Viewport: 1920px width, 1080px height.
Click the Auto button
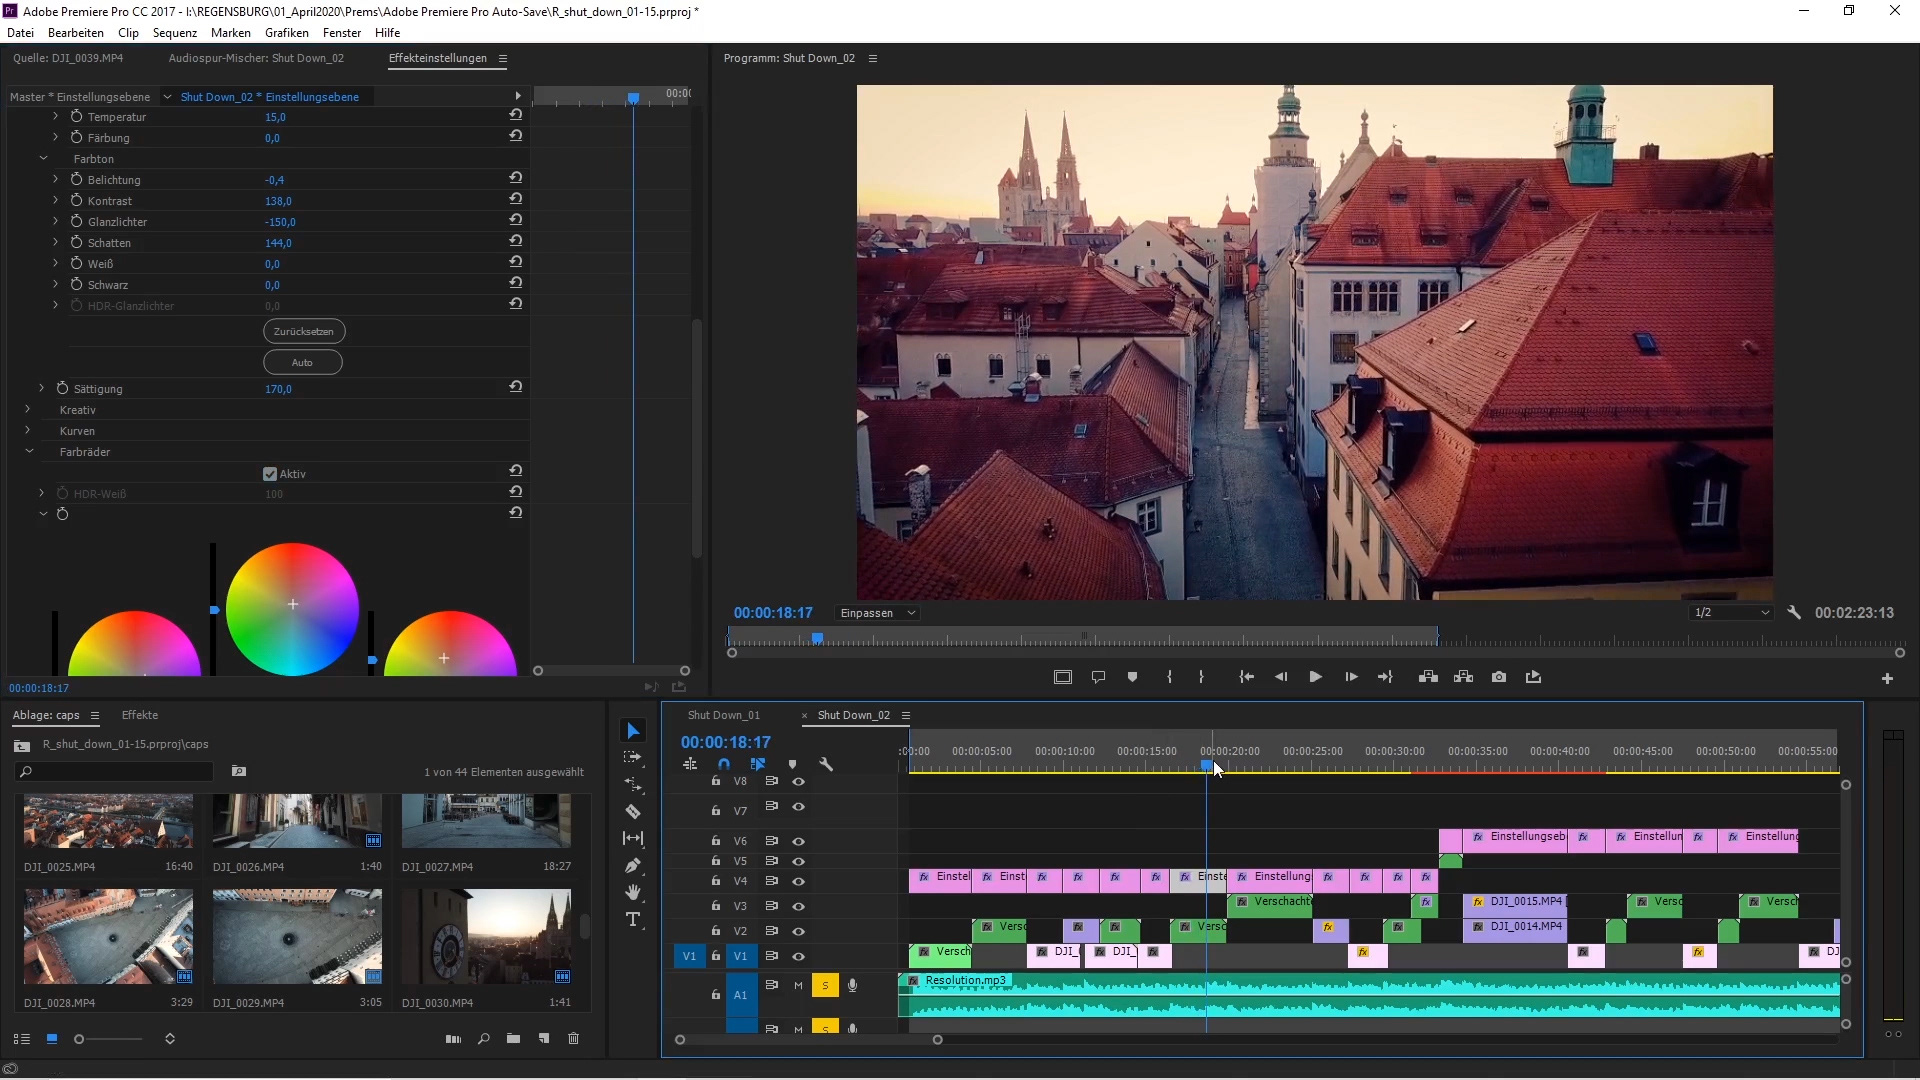302,362
